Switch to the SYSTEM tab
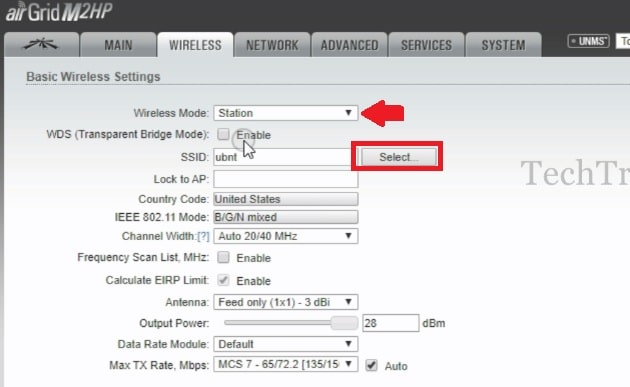 click(x=503, y=45)
